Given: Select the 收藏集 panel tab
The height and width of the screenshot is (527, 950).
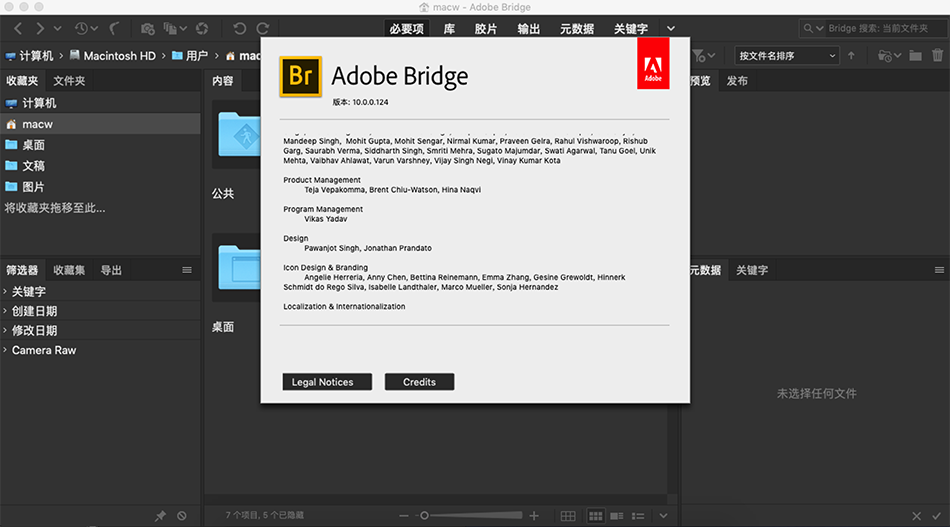Looking at the screenshot, I should pyautogui.click(x=69, y=270).
